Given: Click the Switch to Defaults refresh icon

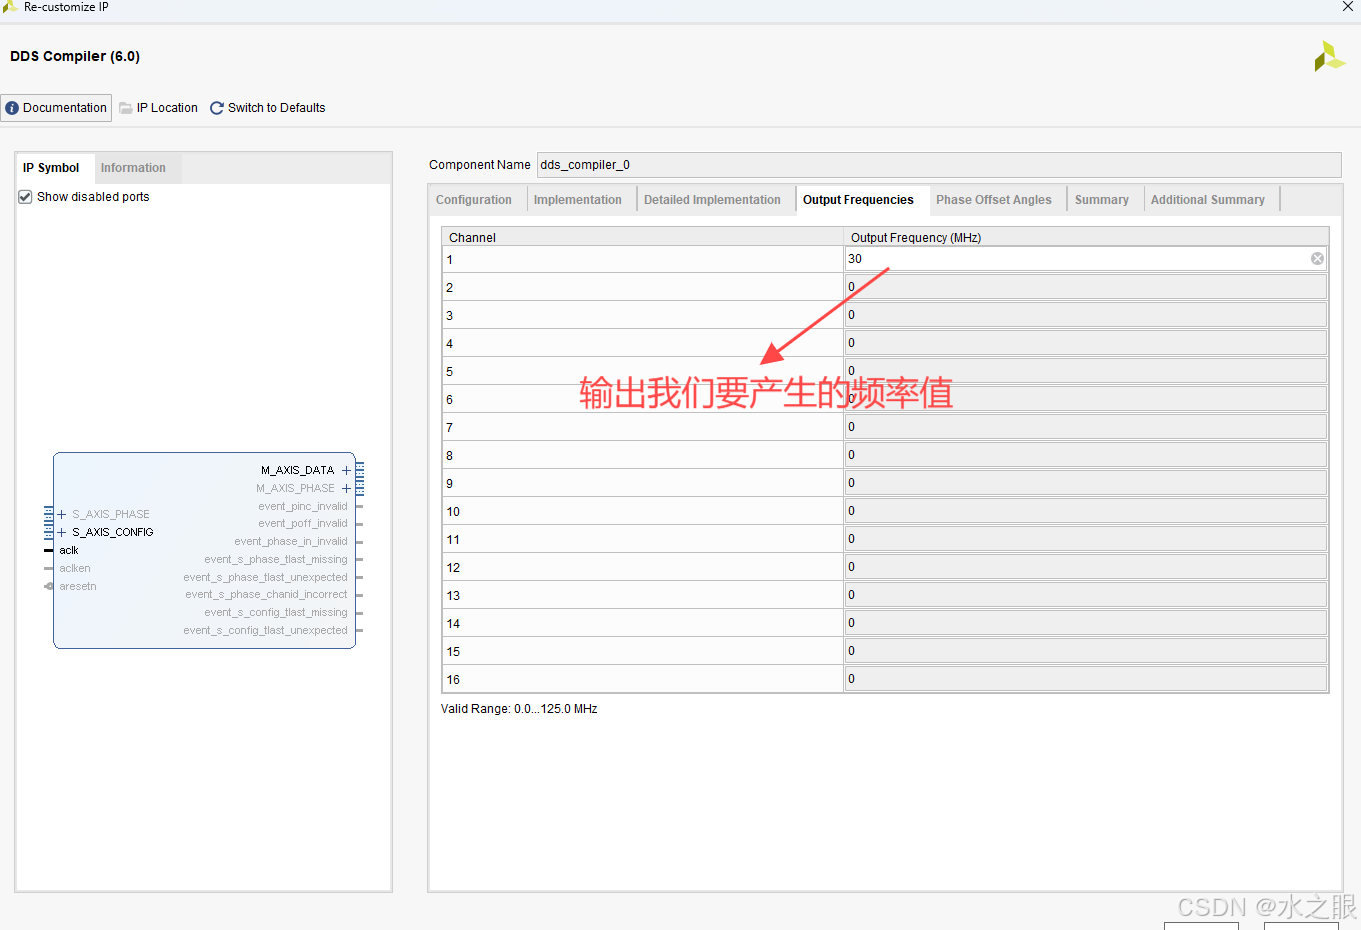Looking at the screenshot, I should point(216,108).
